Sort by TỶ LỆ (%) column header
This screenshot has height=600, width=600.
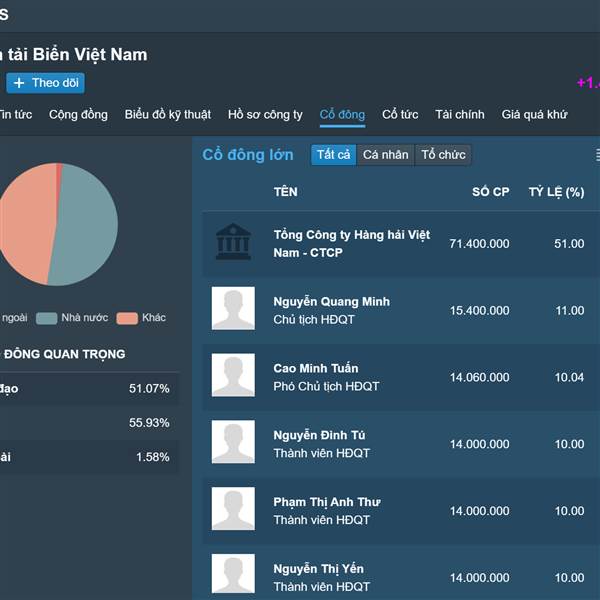click(556, 192)
